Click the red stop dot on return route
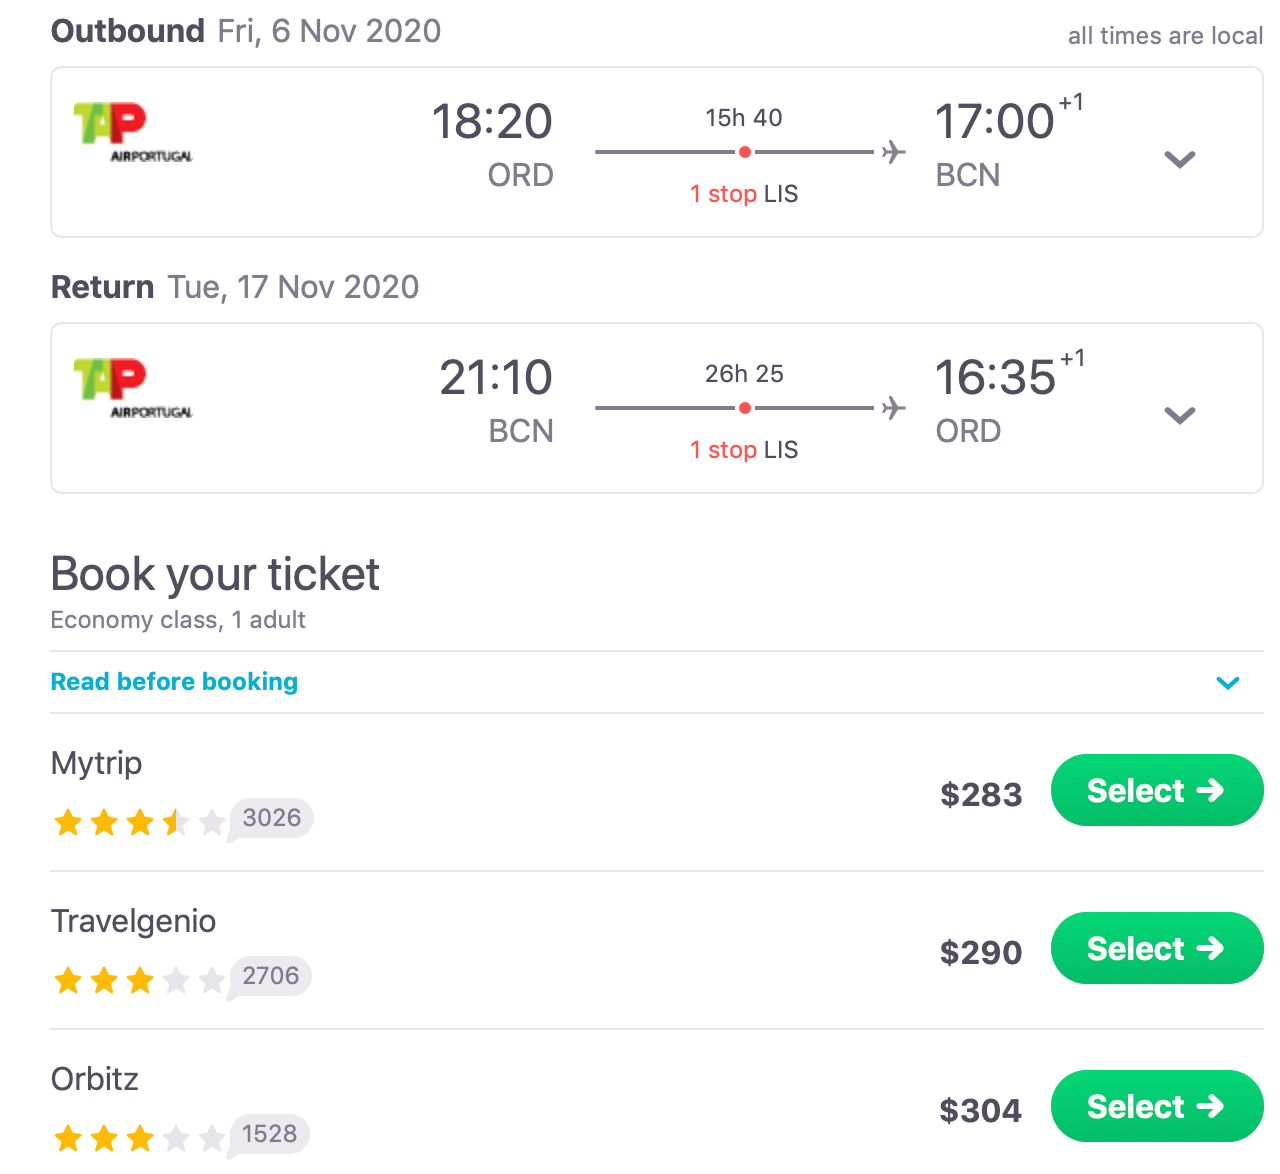The width and height of the screenshot is (1280, 1174). tap(745, 408)
